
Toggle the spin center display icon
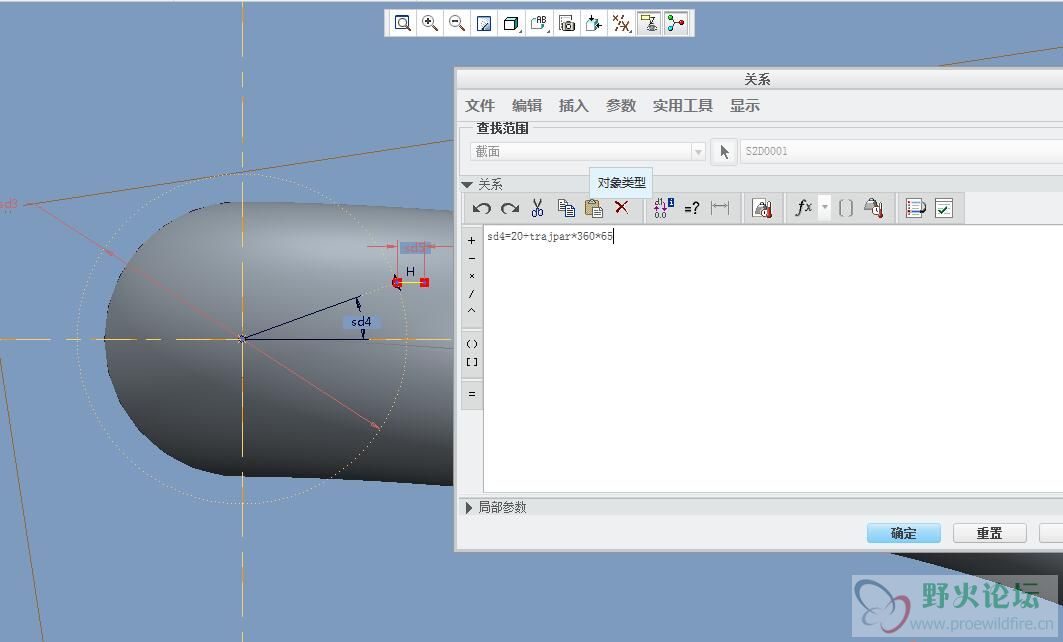click(676, 24)
